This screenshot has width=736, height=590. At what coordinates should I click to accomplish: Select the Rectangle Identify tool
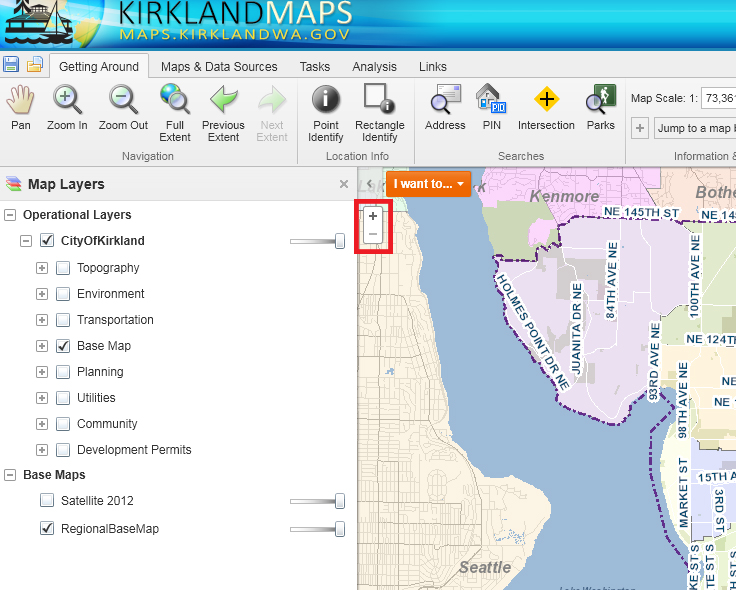tap(379, 107)
